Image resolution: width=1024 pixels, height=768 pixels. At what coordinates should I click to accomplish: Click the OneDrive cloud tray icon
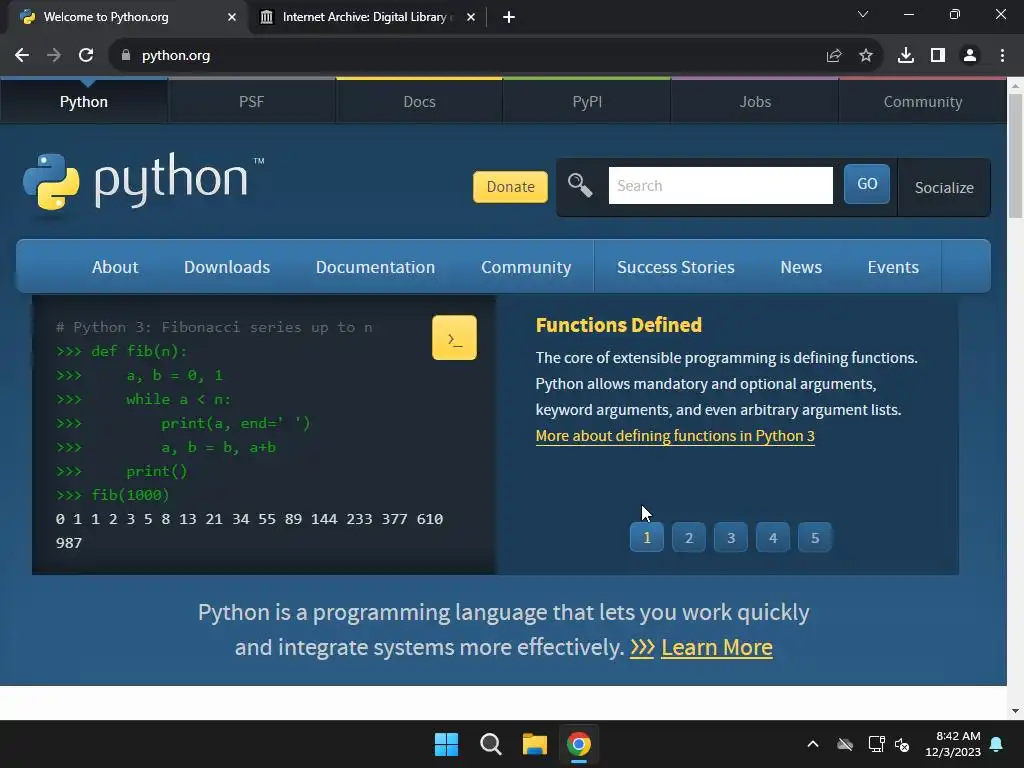[x=845, y=744]
